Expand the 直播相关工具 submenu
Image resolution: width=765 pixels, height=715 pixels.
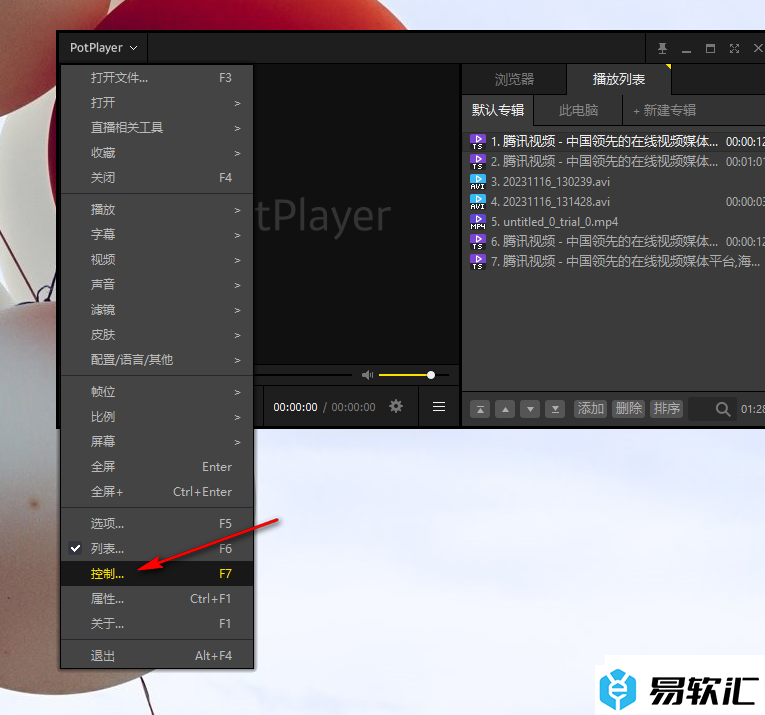(157, 128)
